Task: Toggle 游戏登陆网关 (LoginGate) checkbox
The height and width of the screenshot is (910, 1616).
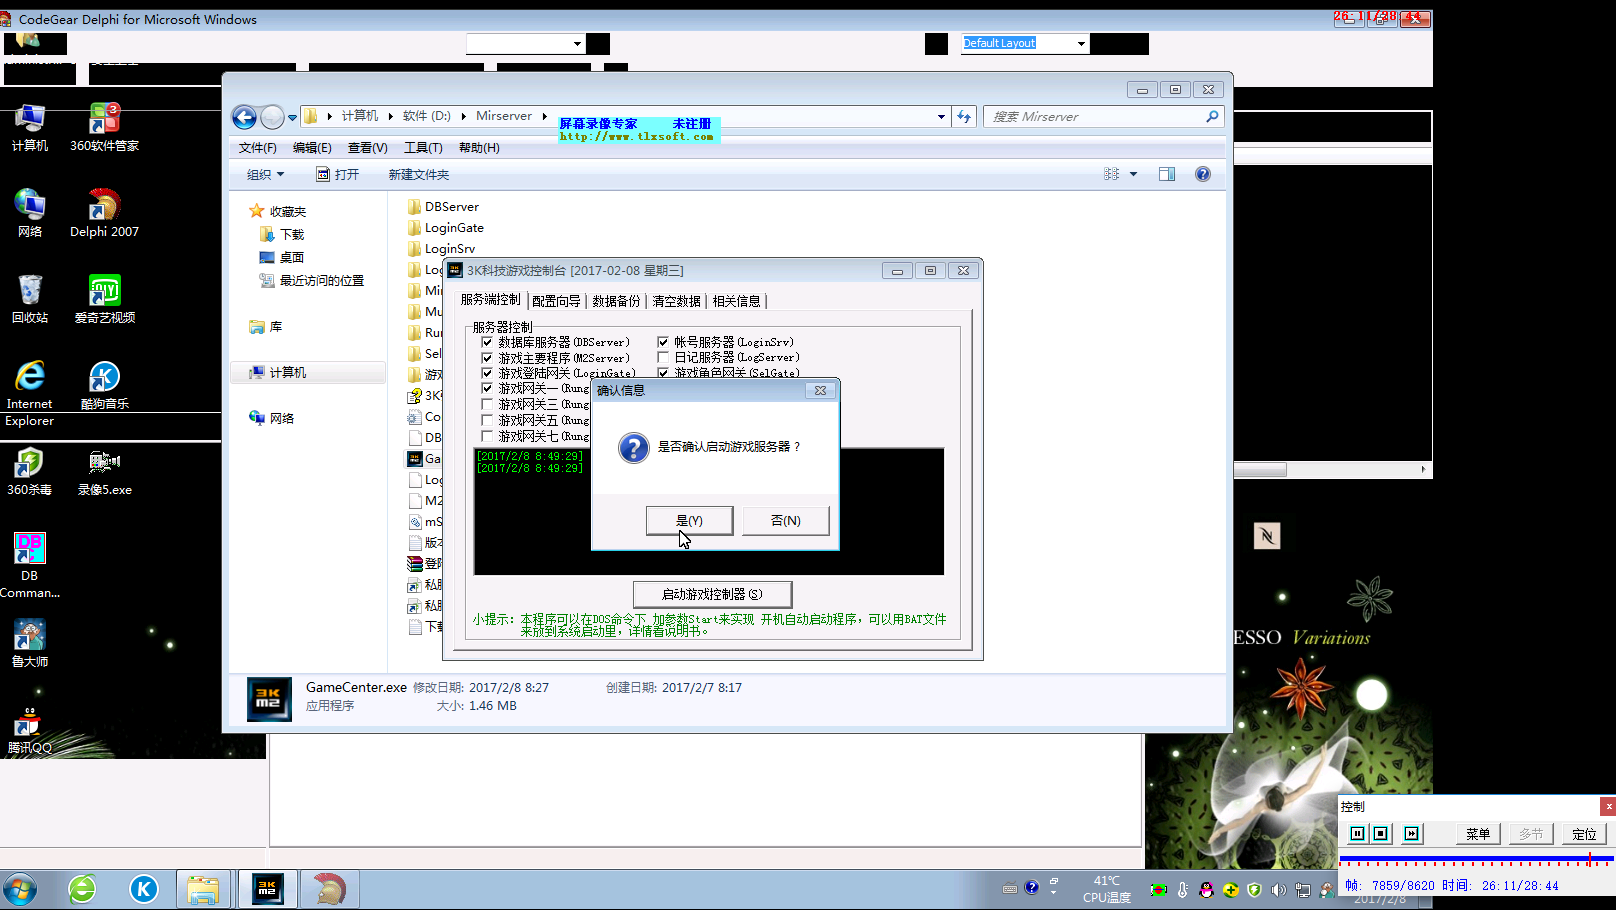Action: pyautogui.click(x=487, y=373)
